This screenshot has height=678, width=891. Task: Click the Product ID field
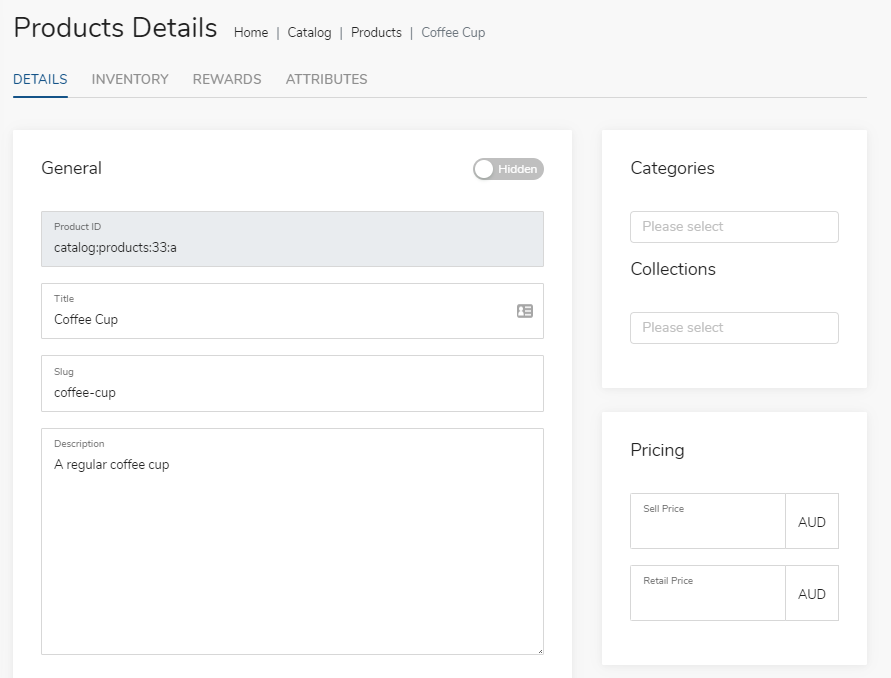292,239
